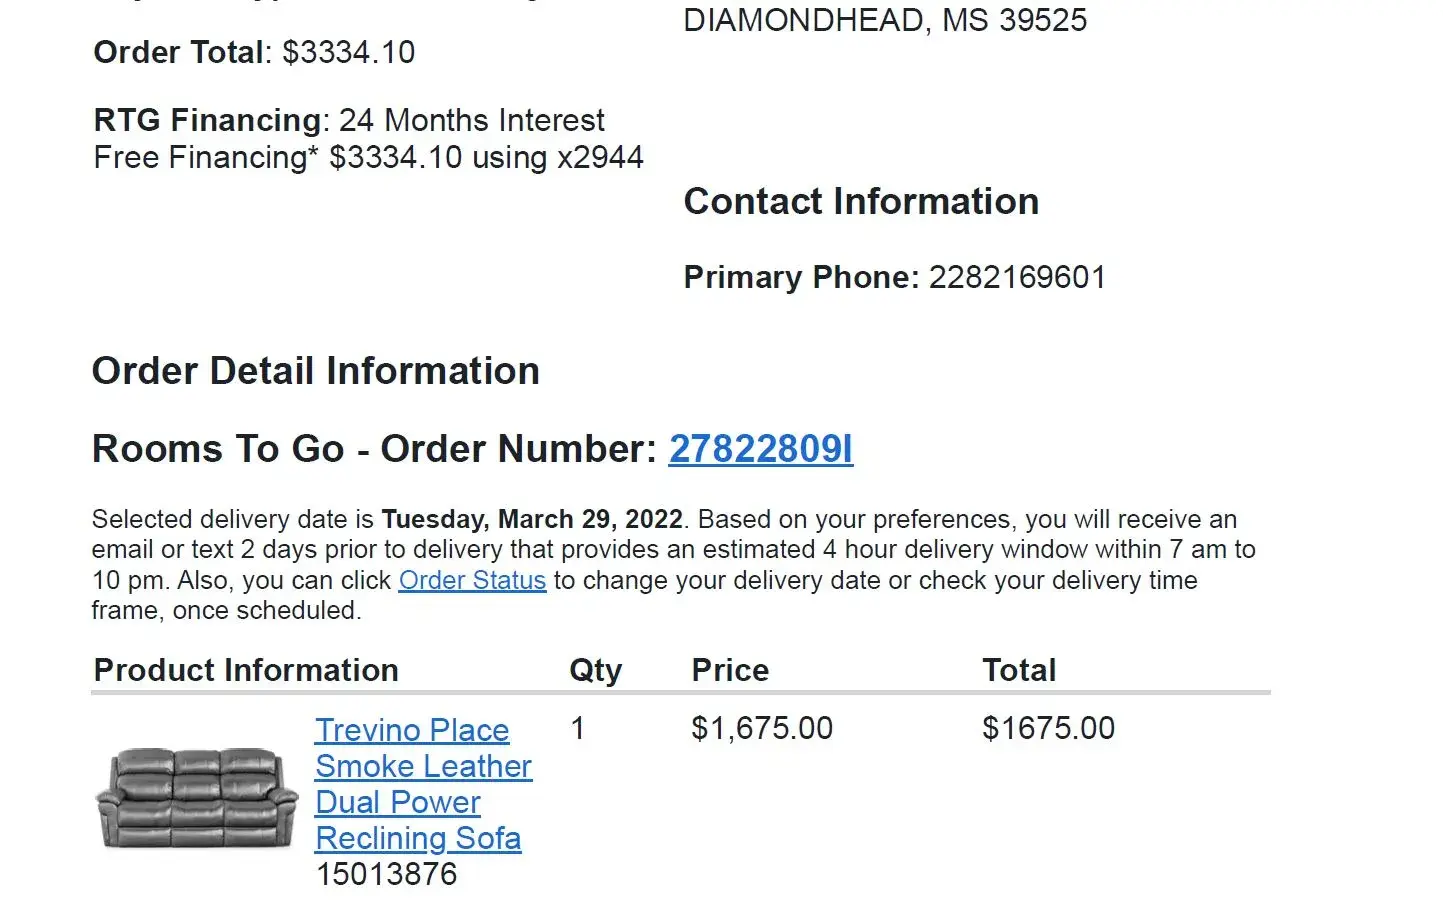Click the Order Detail Information heading
Viewport: 1443px width, 901px height.
pyautogui.click(x=316, y=371)
